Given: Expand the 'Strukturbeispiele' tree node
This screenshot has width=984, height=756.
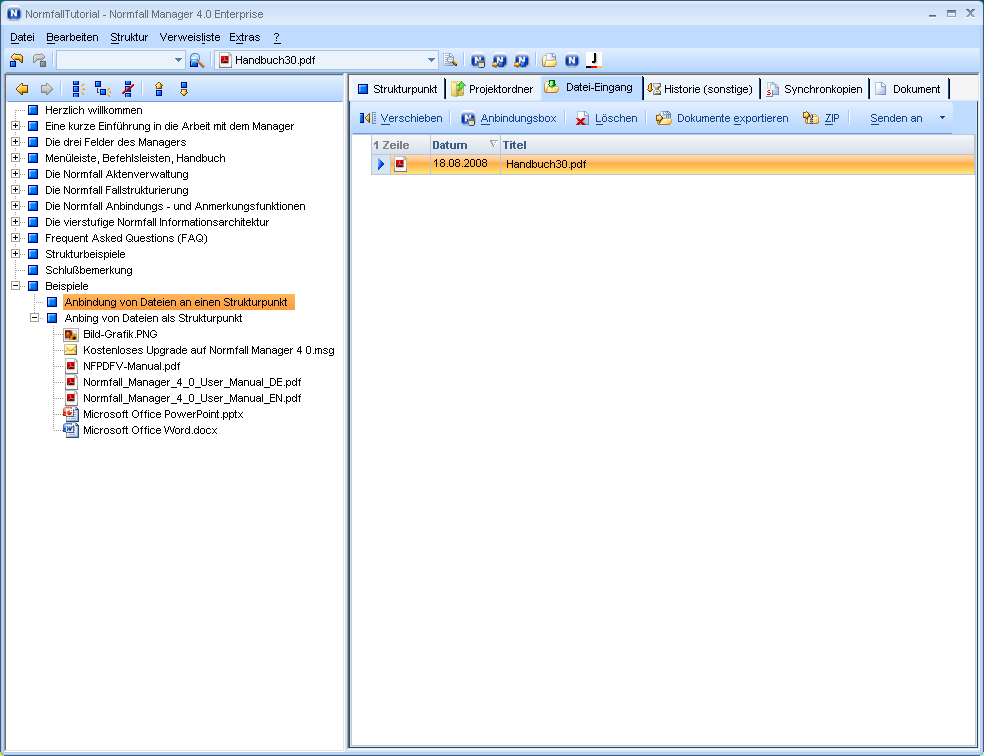Looking at the screenshot, I should point(15,254).
